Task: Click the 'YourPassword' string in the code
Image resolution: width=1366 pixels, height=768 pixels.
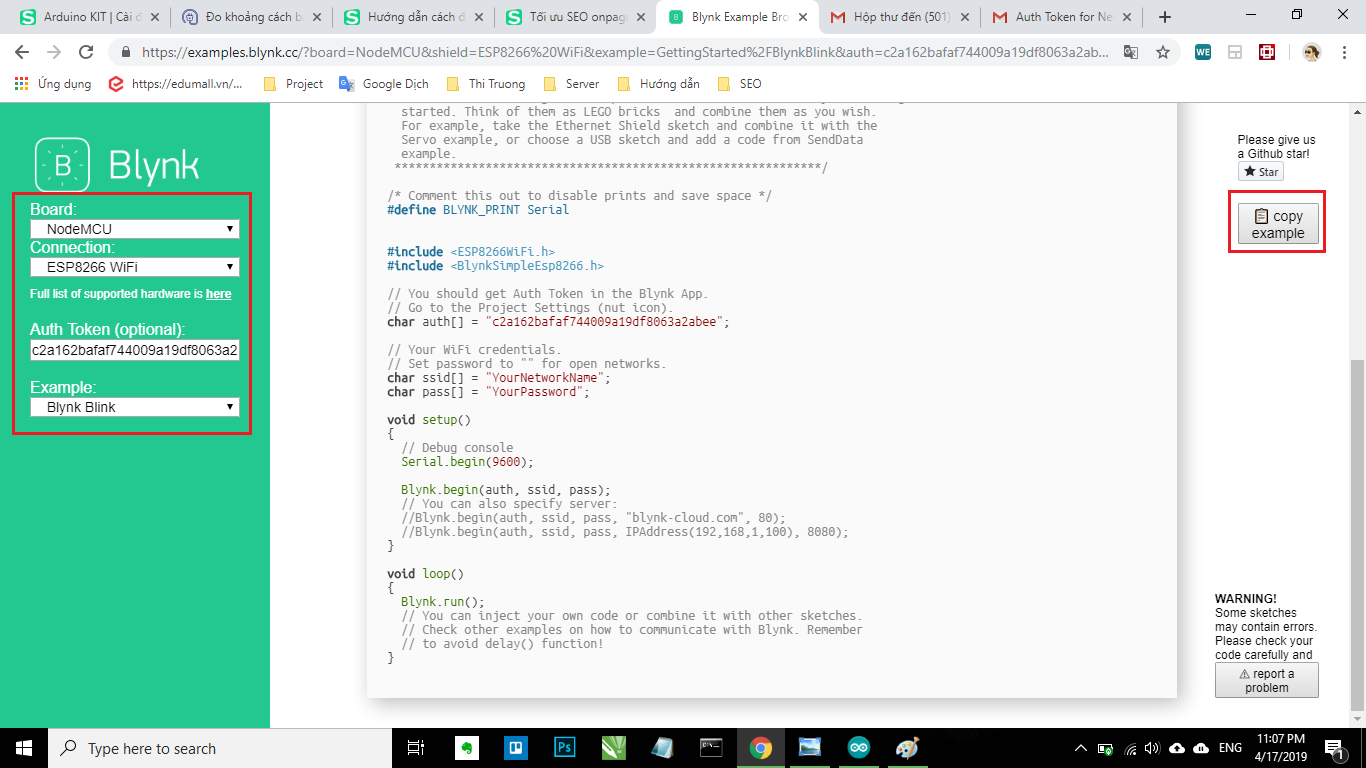Action: [x=536, y=392]
